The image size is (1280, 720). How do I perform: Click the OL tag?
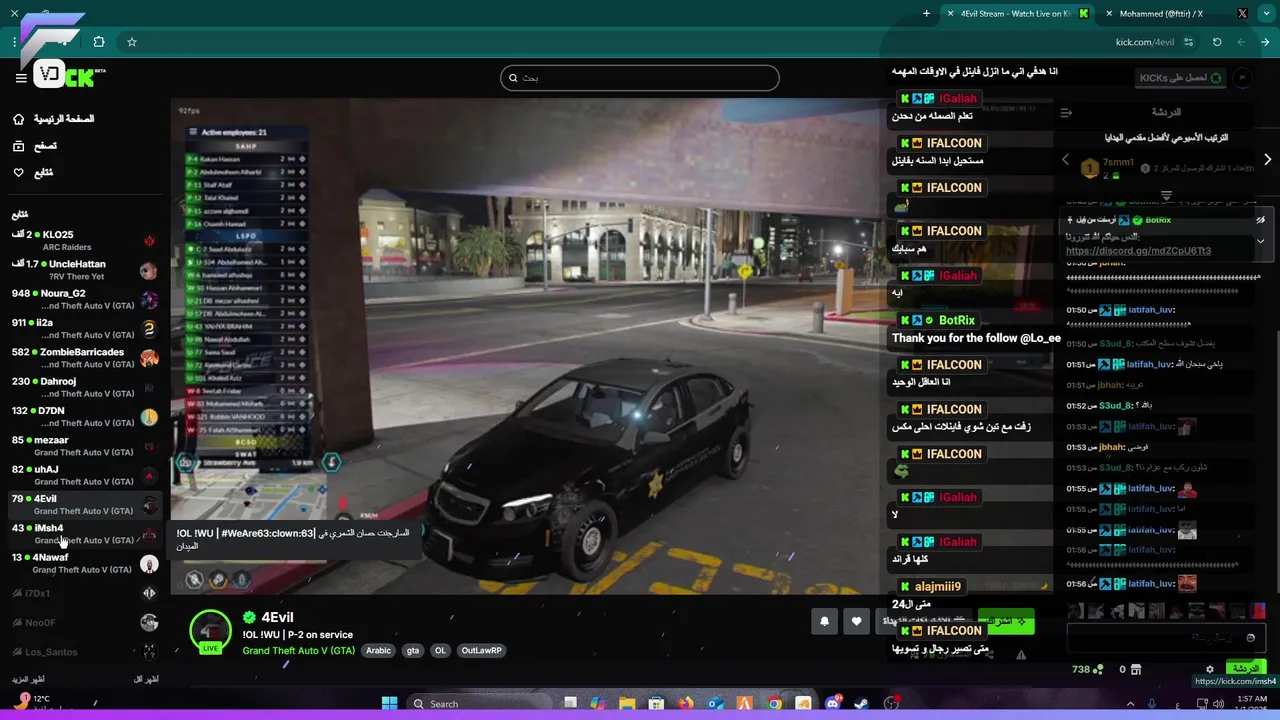(x=440, y=650)
